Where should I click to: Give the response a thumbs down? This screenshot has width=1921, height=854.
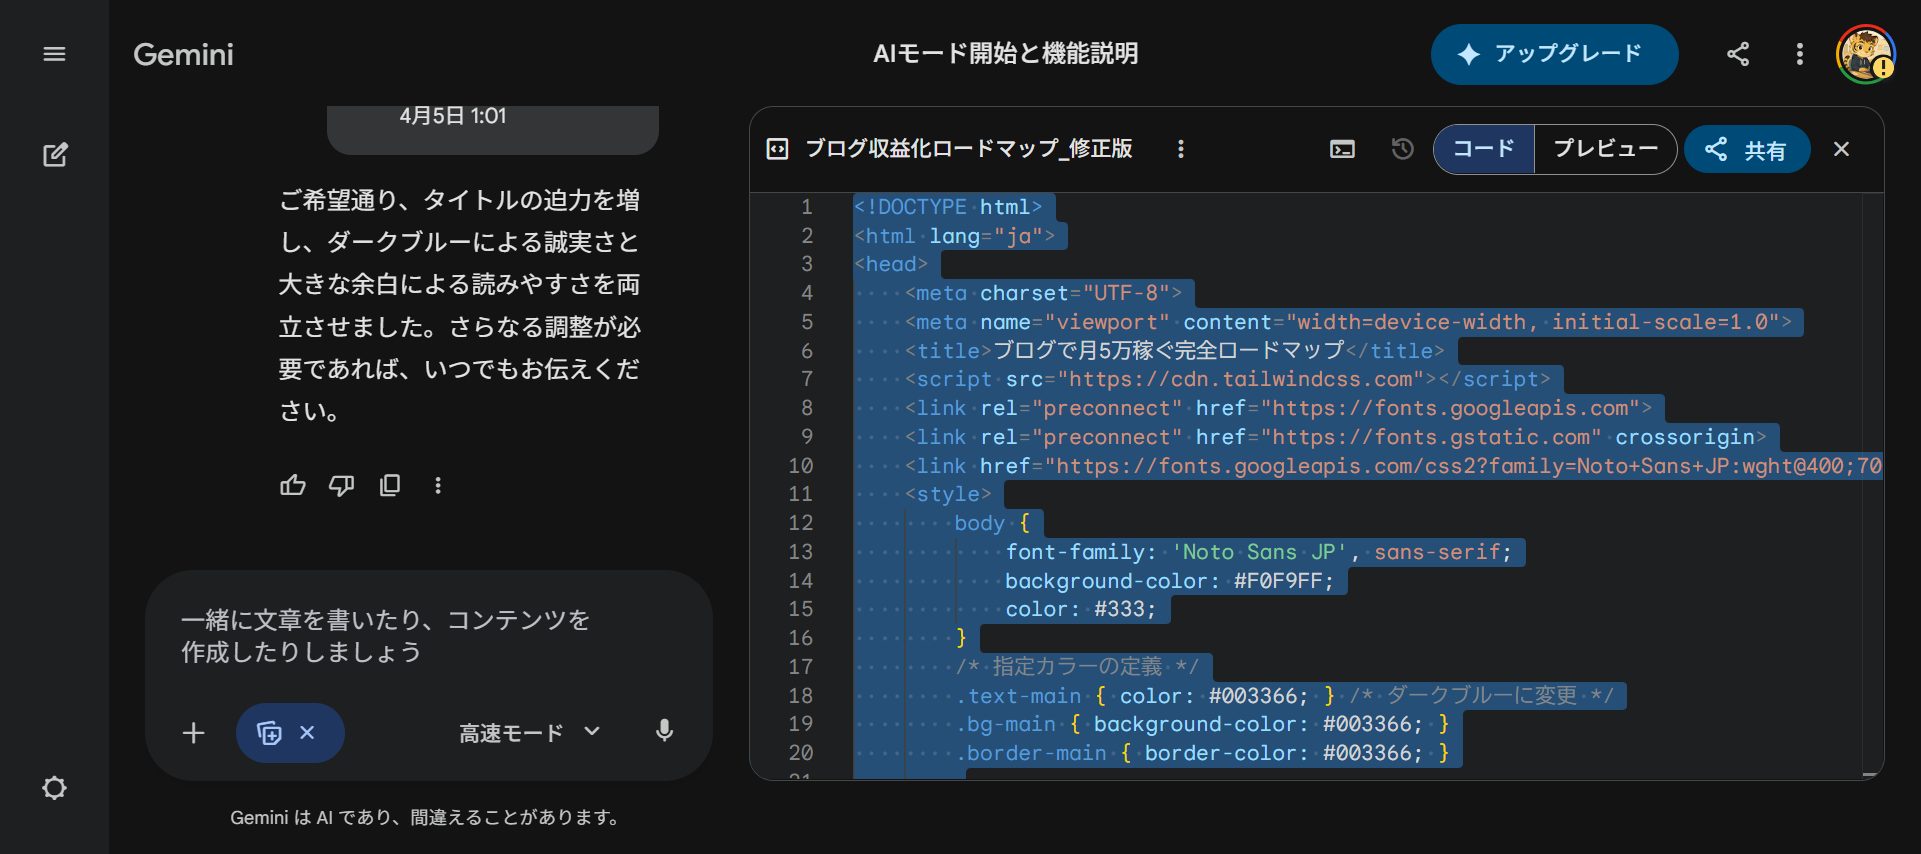[341, 486]
